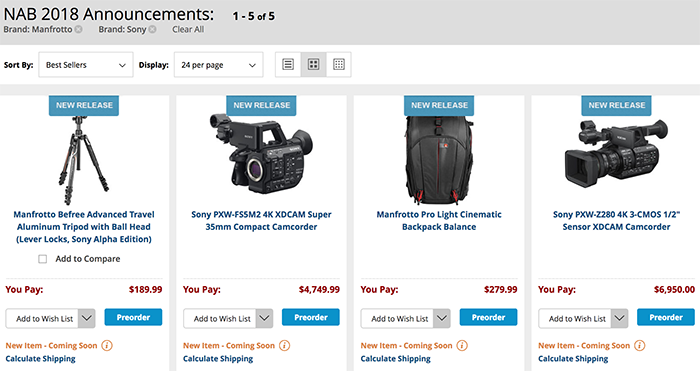Add Sony PXW-FS5M2 to Wish List

pyautogui.click(x=222, y=318)
